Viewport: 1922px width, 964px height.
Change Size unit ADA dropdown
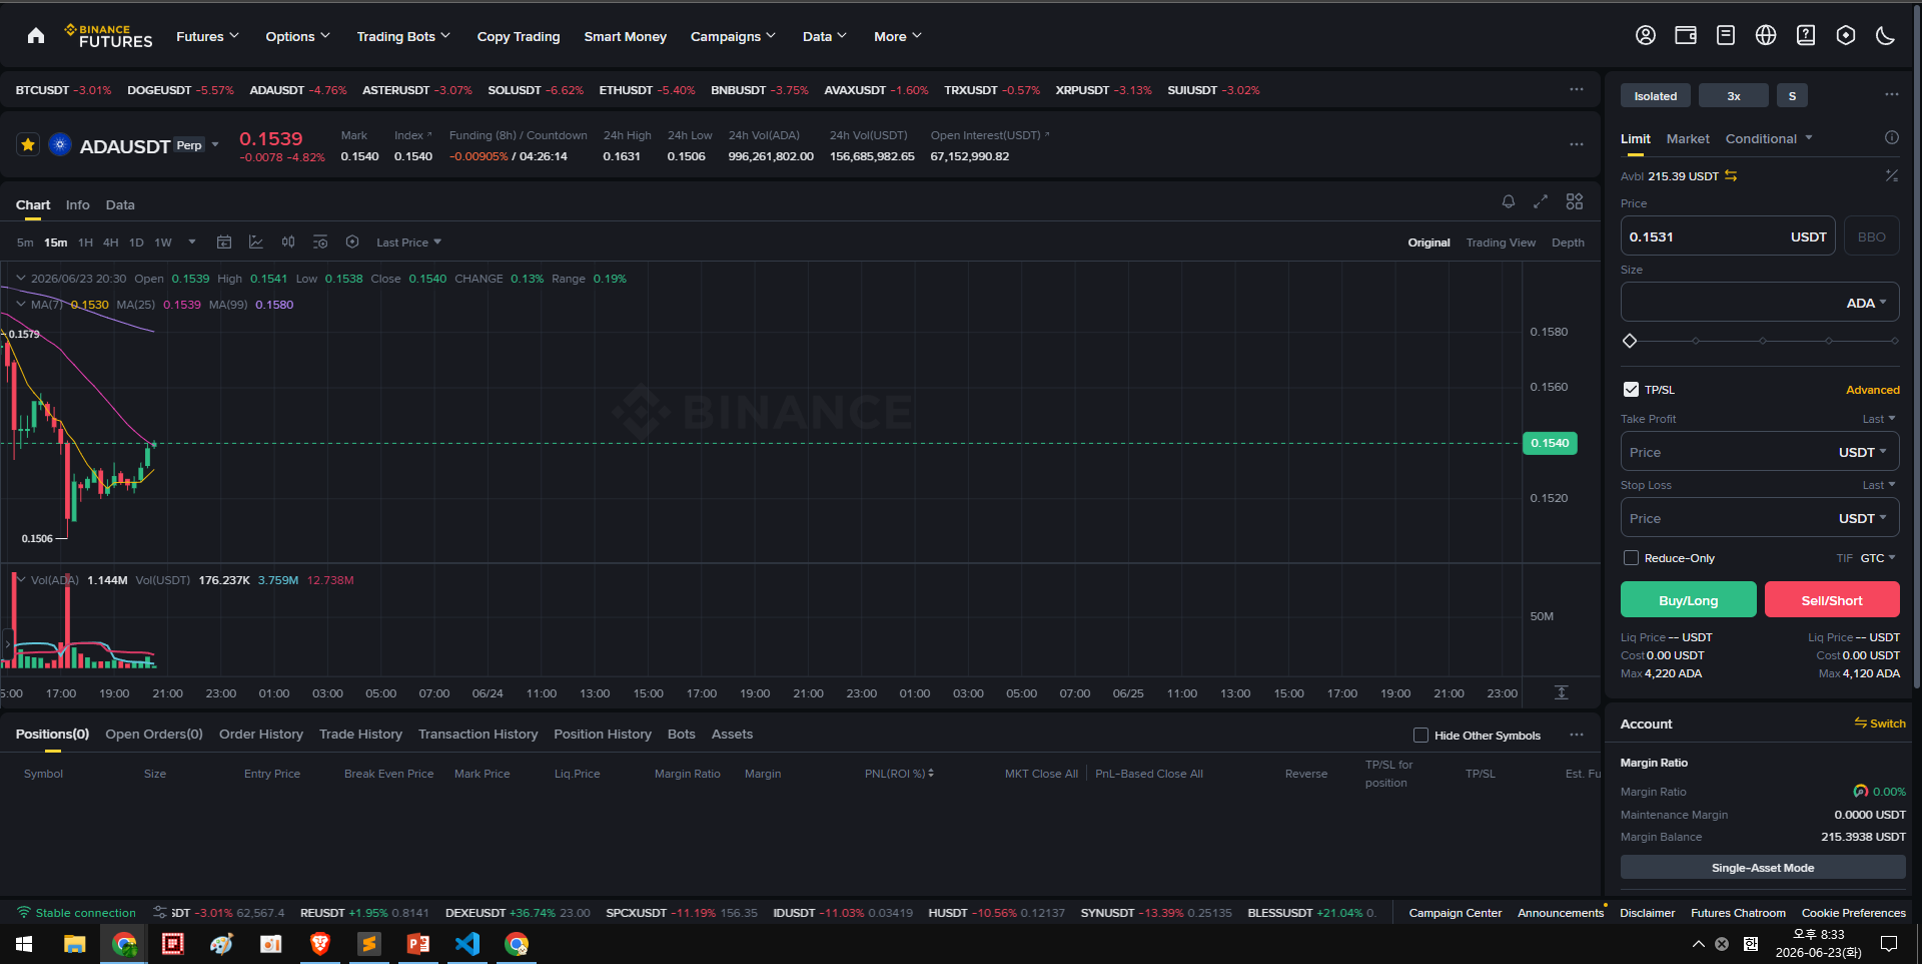coord(1866,303)
